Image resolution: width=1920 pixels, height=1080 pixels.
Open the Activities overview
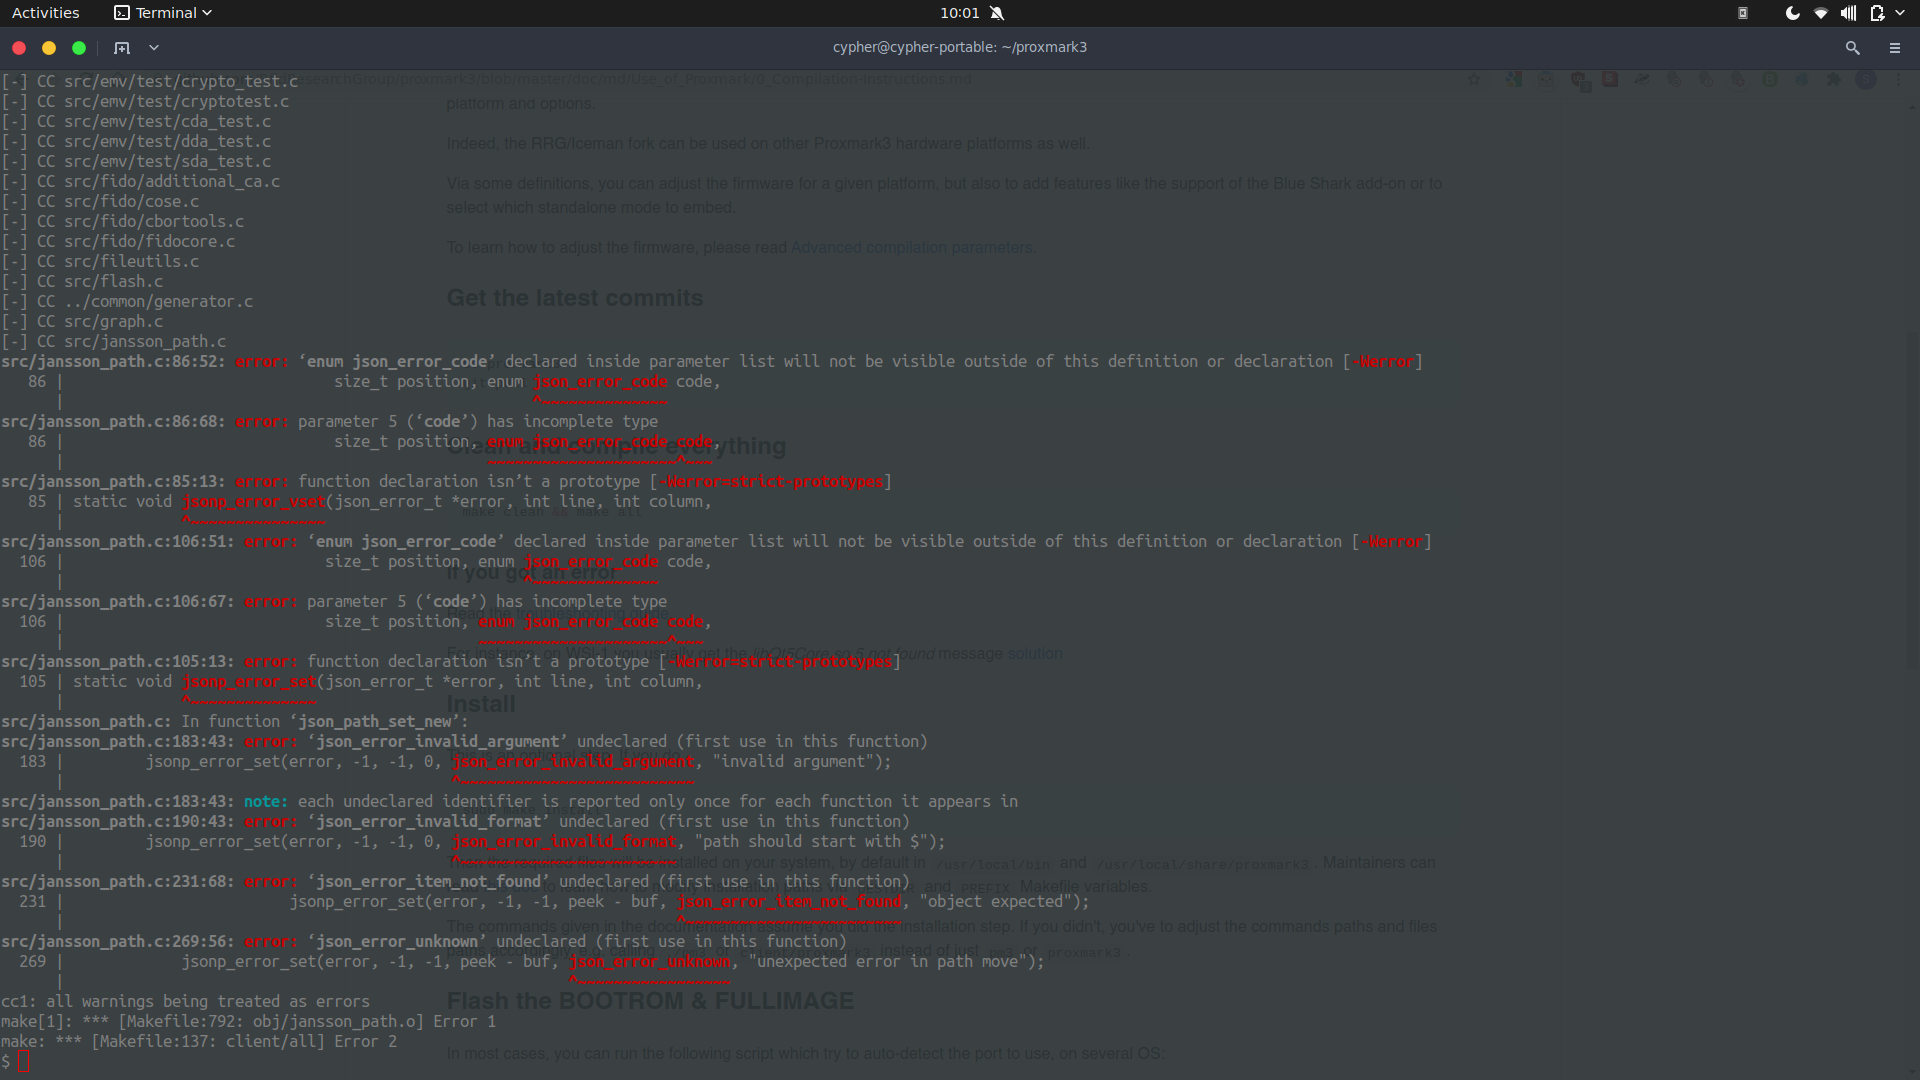coord(46,13)
